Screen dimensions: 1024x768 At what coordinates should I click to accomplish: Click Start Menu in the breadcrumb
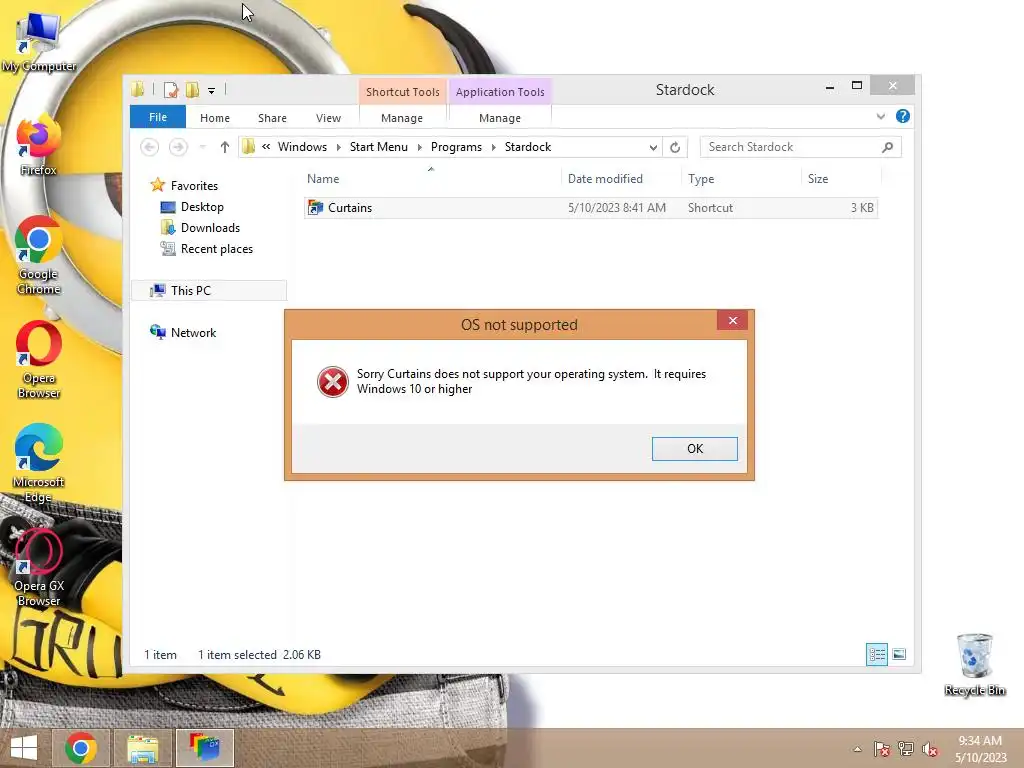(x=379, y=147)
